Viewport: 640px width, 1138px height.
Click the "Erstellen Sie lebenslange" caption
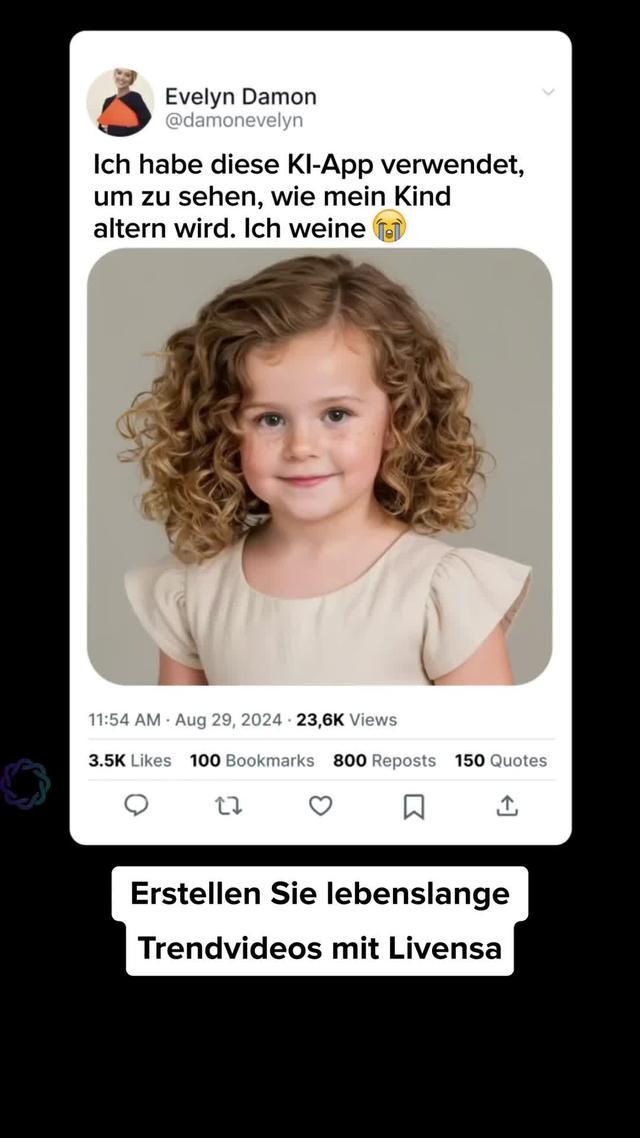coord(320,893)
